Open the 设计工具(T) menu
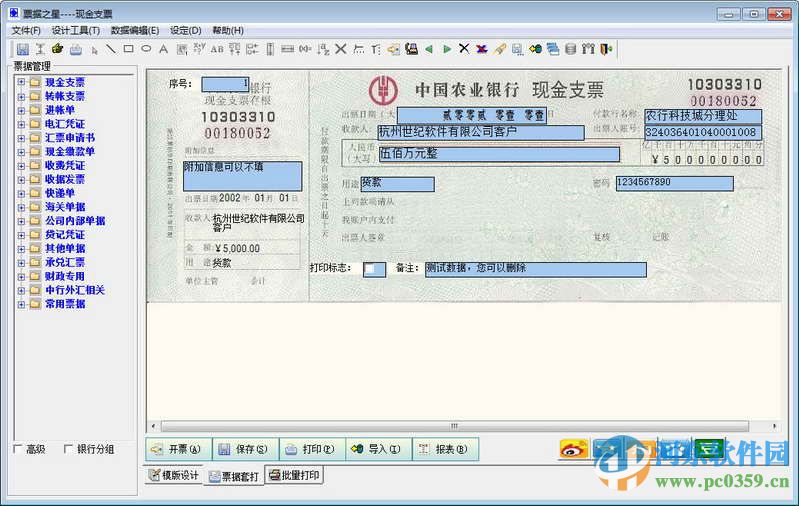Viewport: 799px width, 506px height. click(75, 31)
